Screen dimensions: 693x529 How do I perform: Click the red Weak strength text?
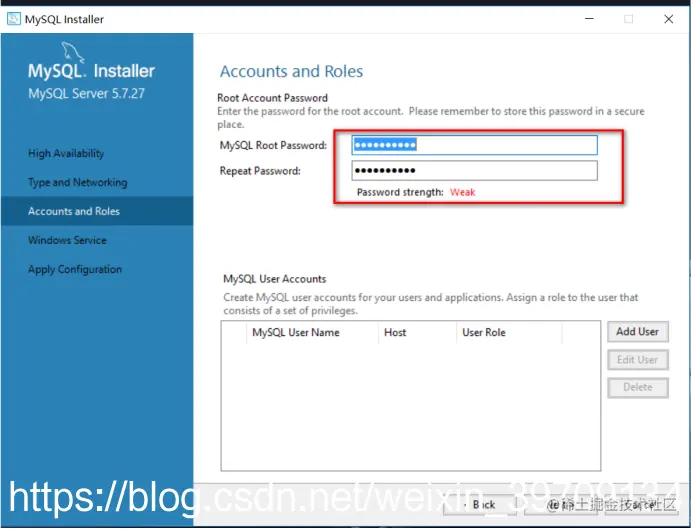pos(463,192)
